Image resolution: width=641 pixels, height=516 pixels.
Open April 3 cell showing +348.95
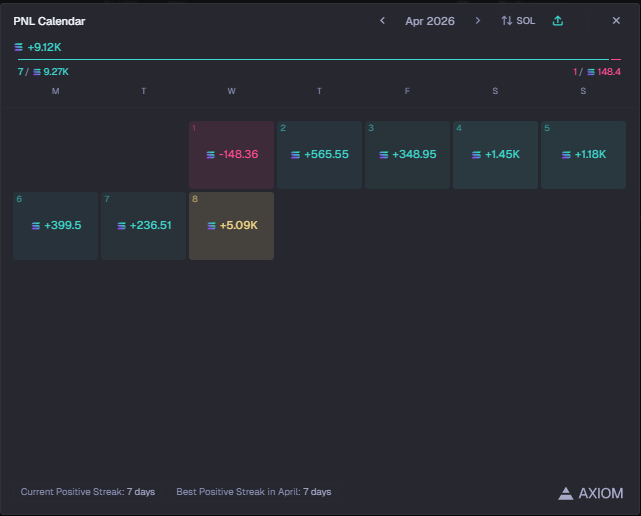(407, 155)
